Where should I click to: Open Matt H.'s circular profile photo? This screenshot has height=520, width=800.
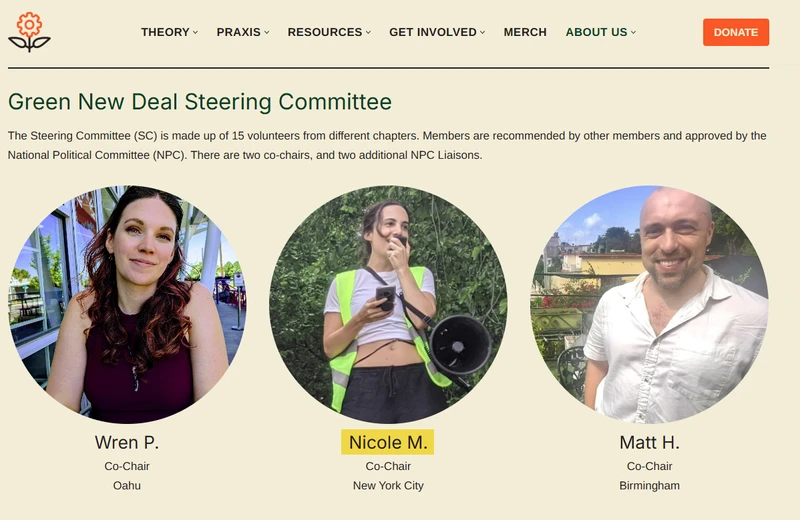click(649, 304)
